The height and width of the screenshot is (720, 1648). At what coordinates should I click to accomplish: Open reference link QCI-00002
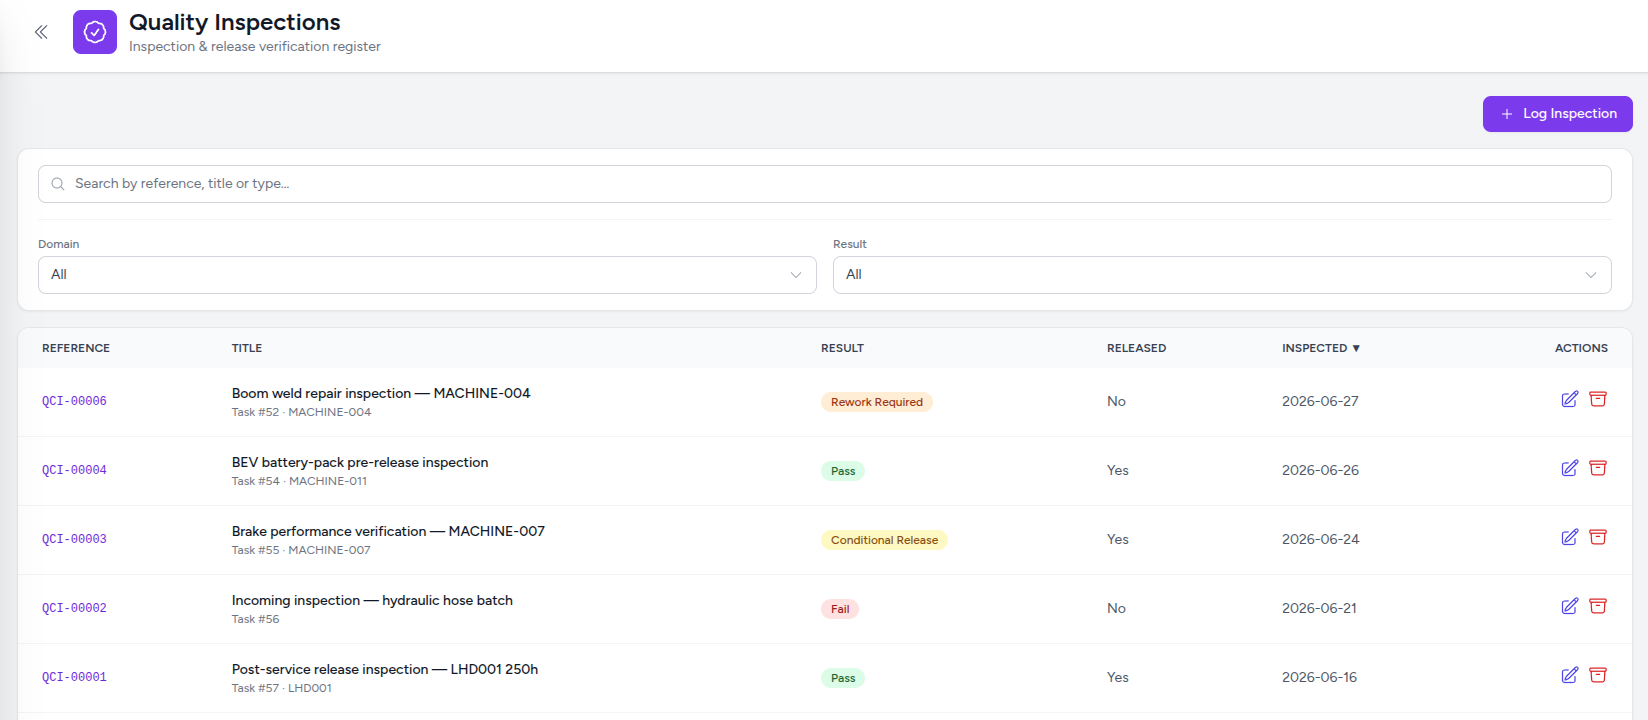(74, 608)
